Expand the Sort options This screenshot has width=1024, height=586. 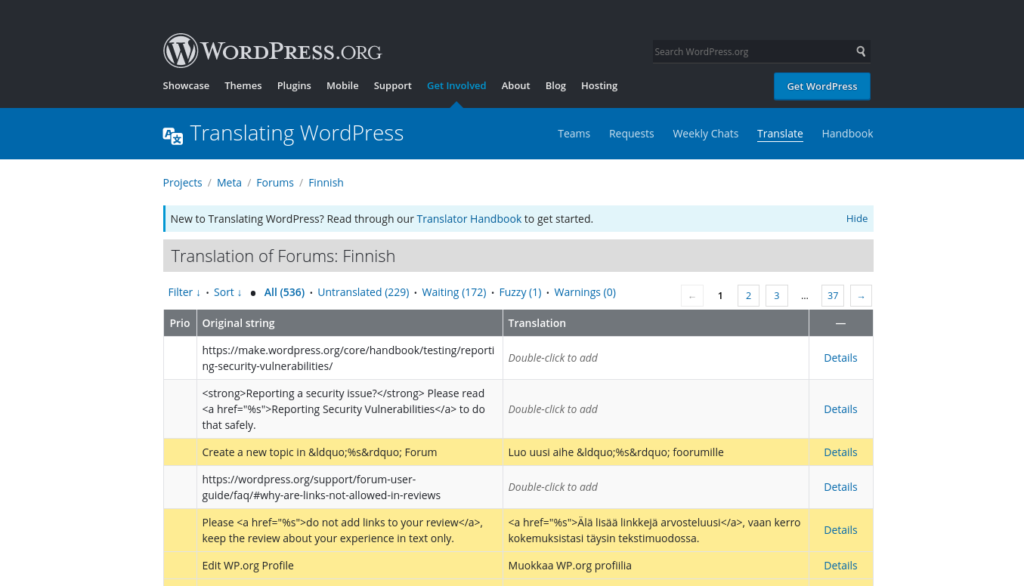[x=228, y=293]
